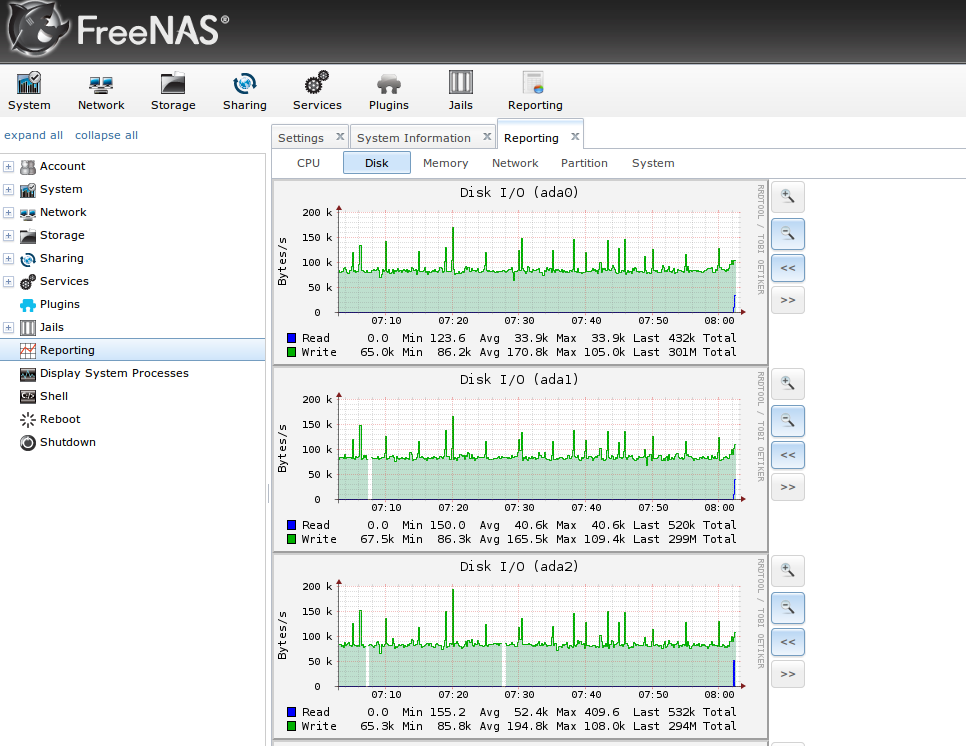
Task: Step ada2 graph forward in time
Action: (x=788, y=674)
